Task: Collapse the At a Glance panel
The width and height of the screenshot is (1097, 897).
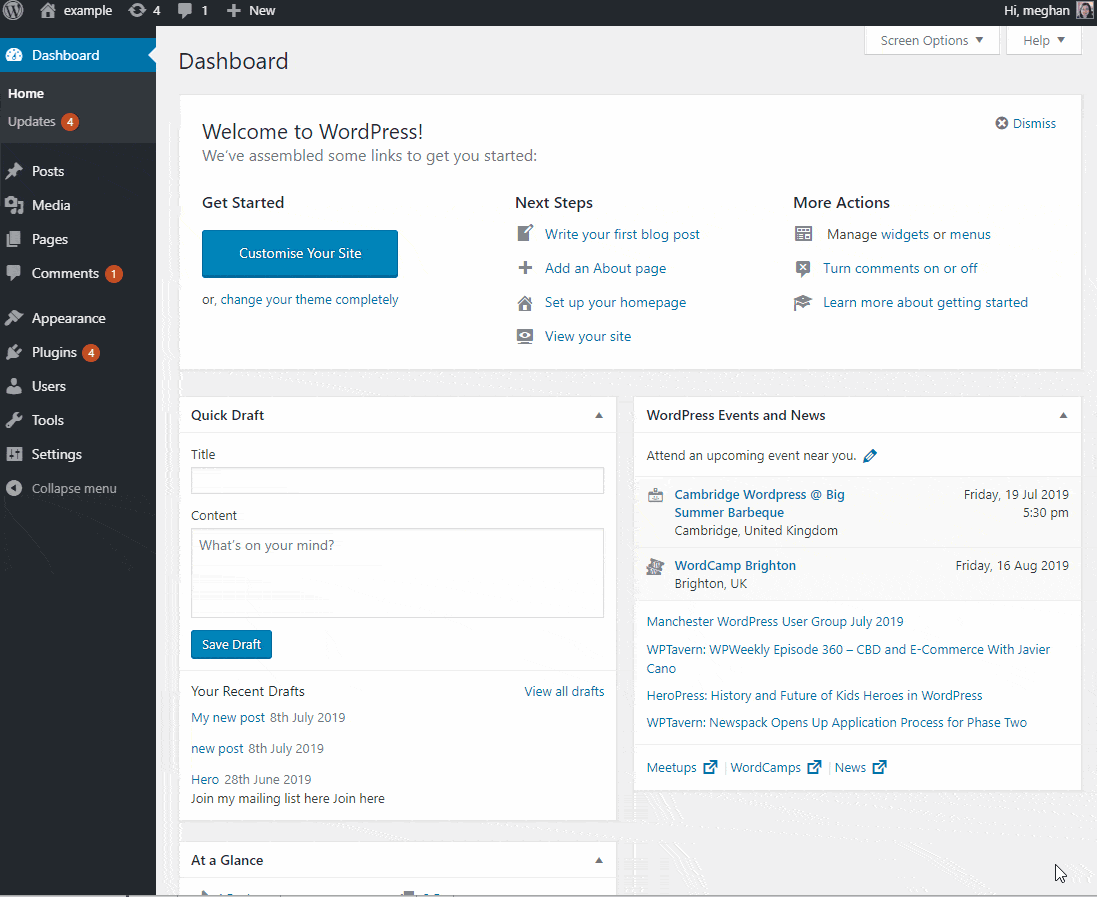Action: pos(599,861)
